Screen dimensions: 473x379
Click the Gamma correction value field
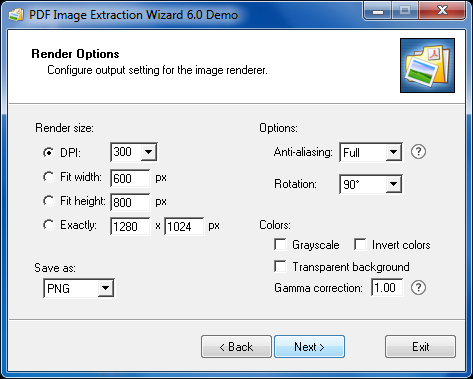[x=387, y=287]
